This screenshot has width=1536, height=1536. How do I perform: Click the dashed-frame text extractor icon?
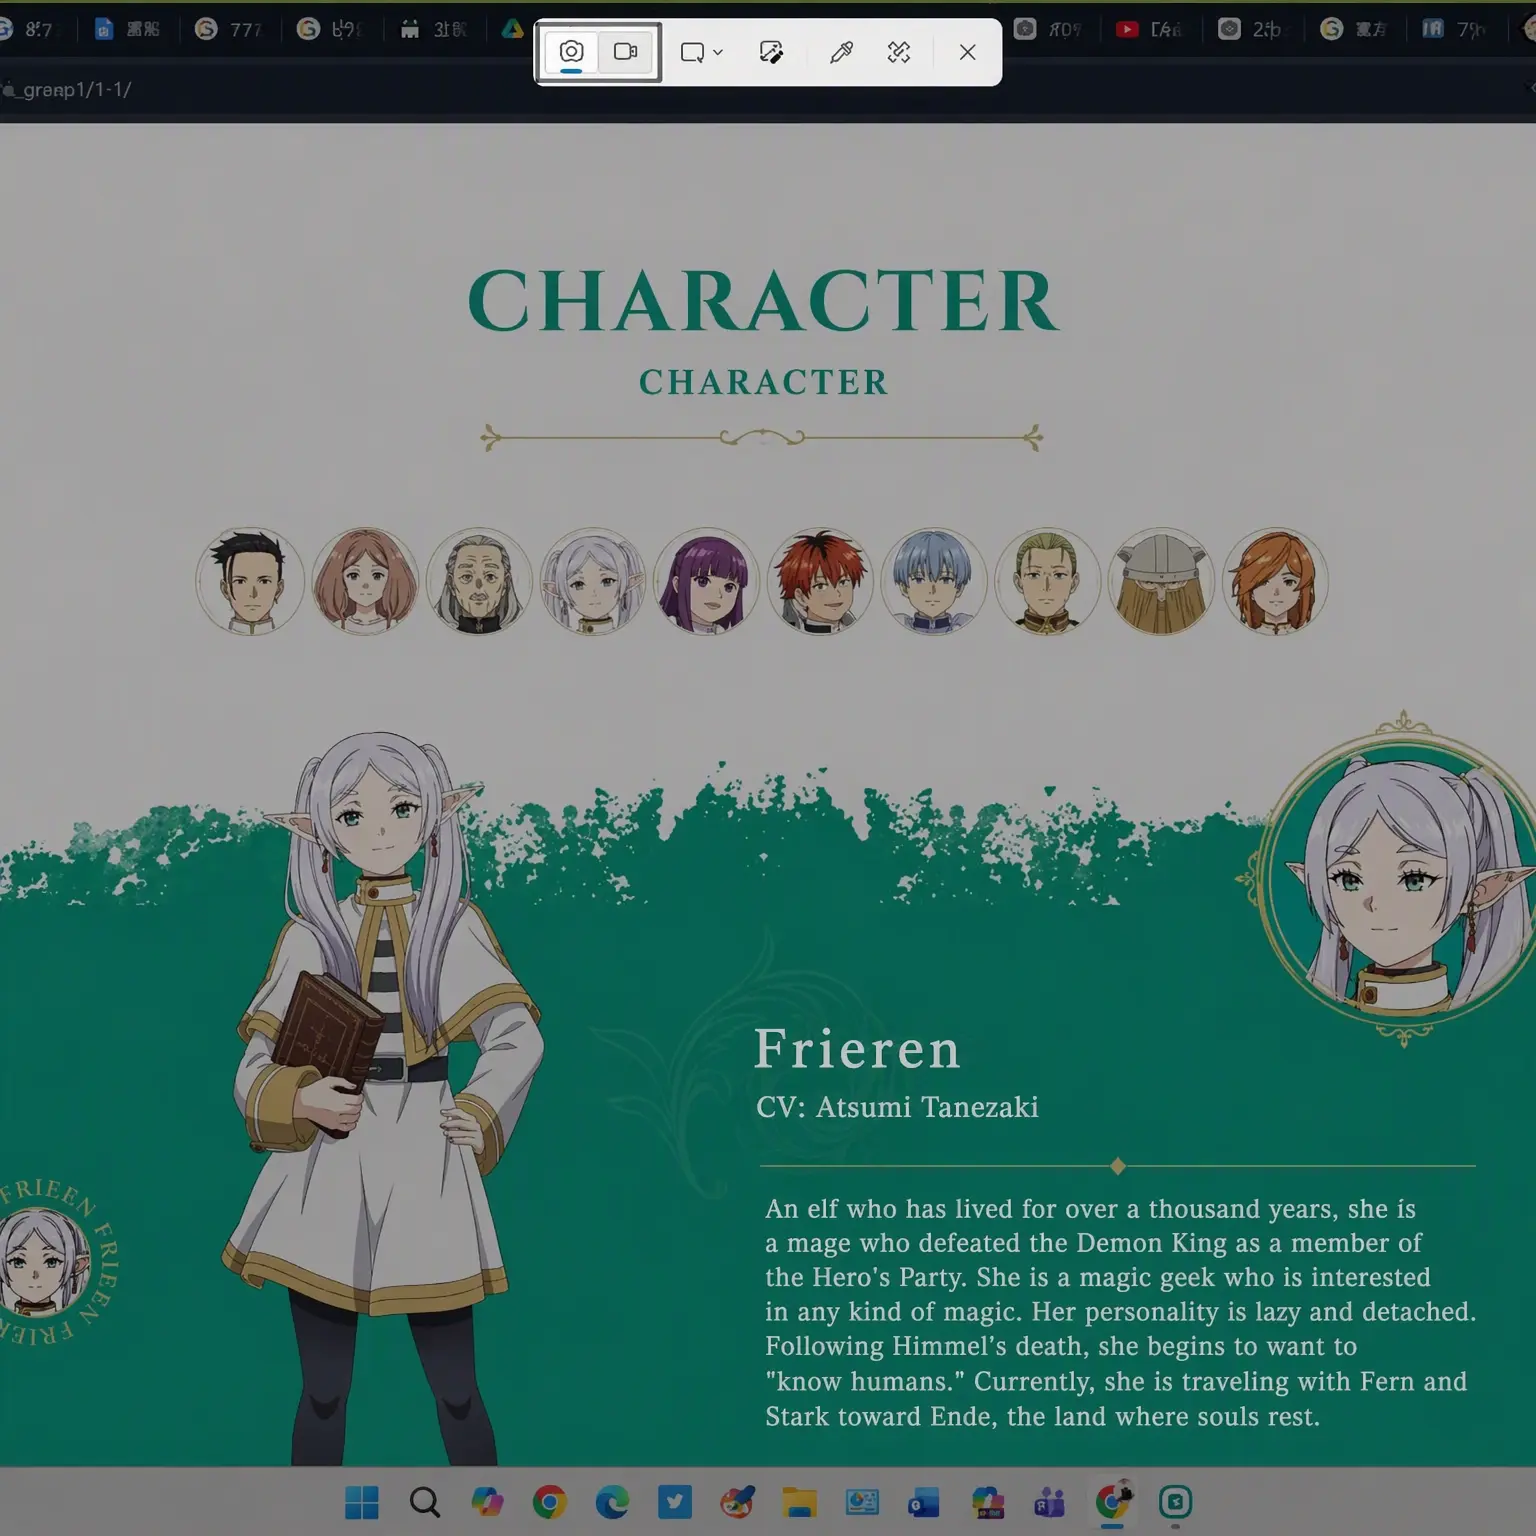pos(899,52)
